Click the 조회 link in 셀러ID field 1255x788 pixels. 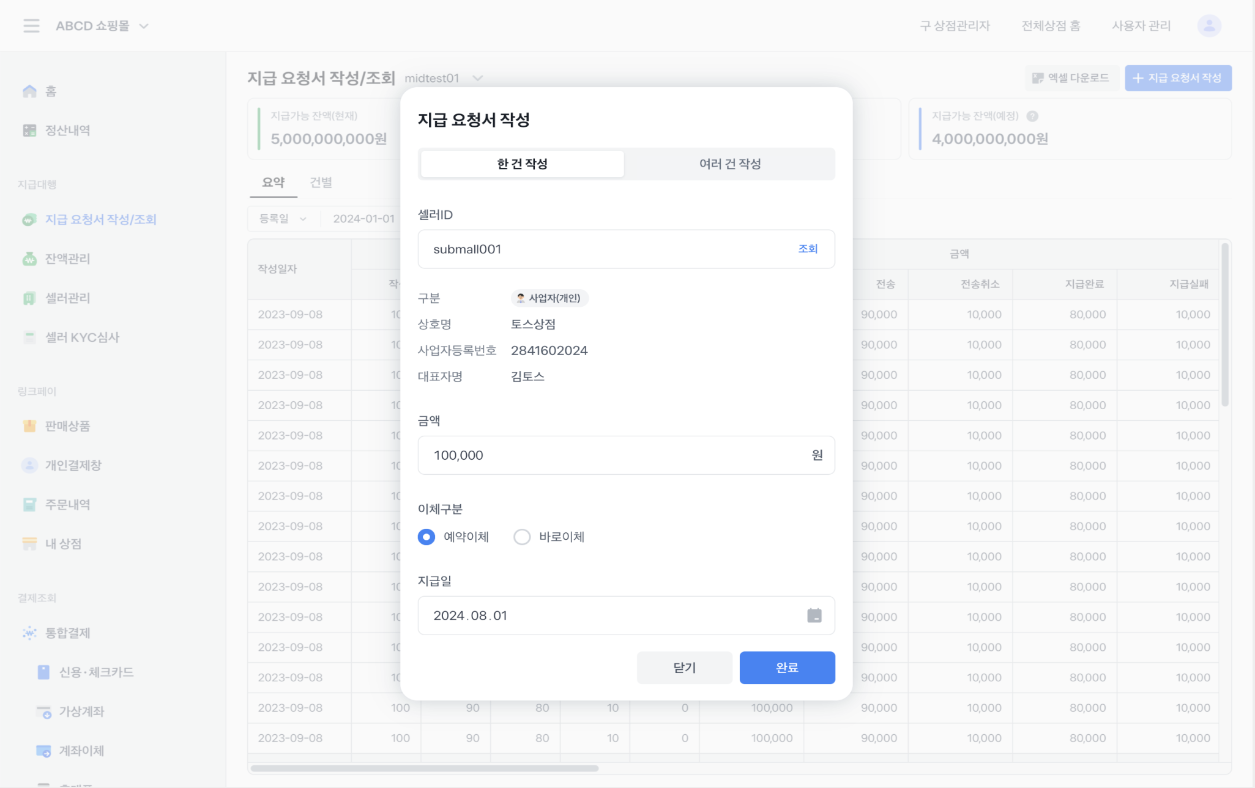807,249
